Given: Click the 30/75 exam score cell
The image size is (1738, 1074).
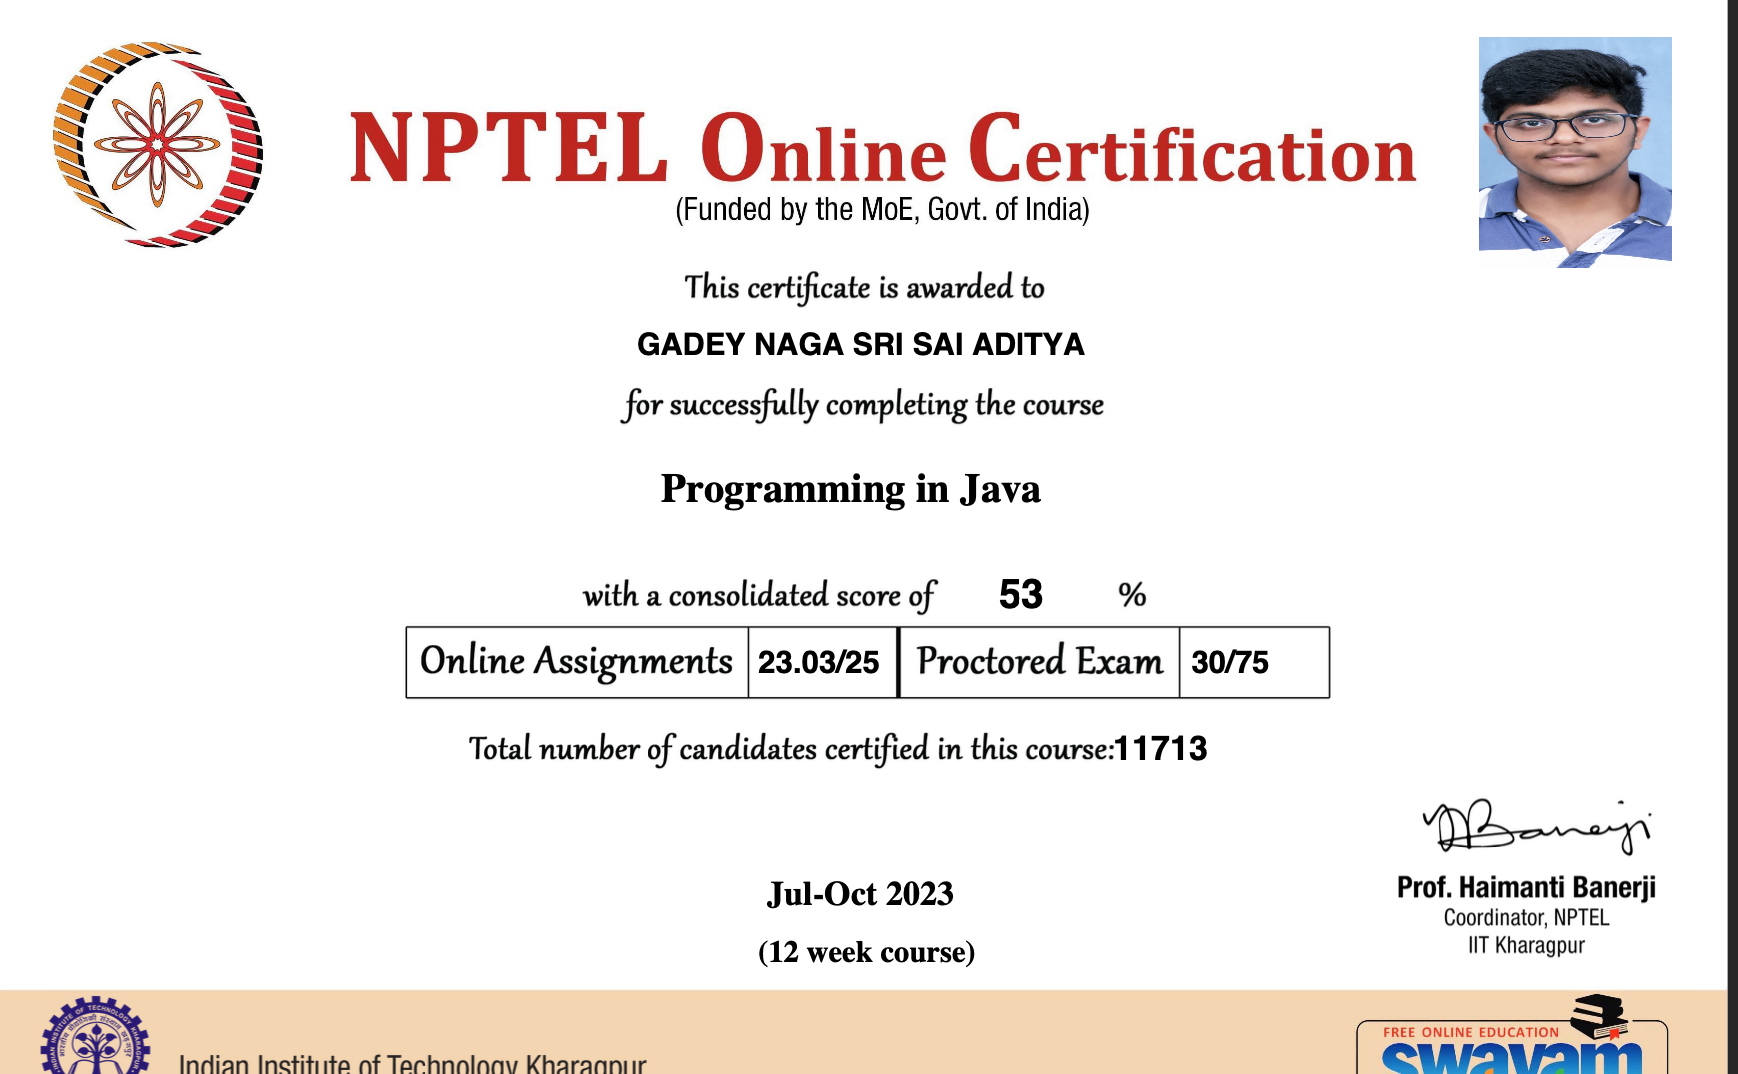Looking at the screenshot, I should (x=1254, y=662).
